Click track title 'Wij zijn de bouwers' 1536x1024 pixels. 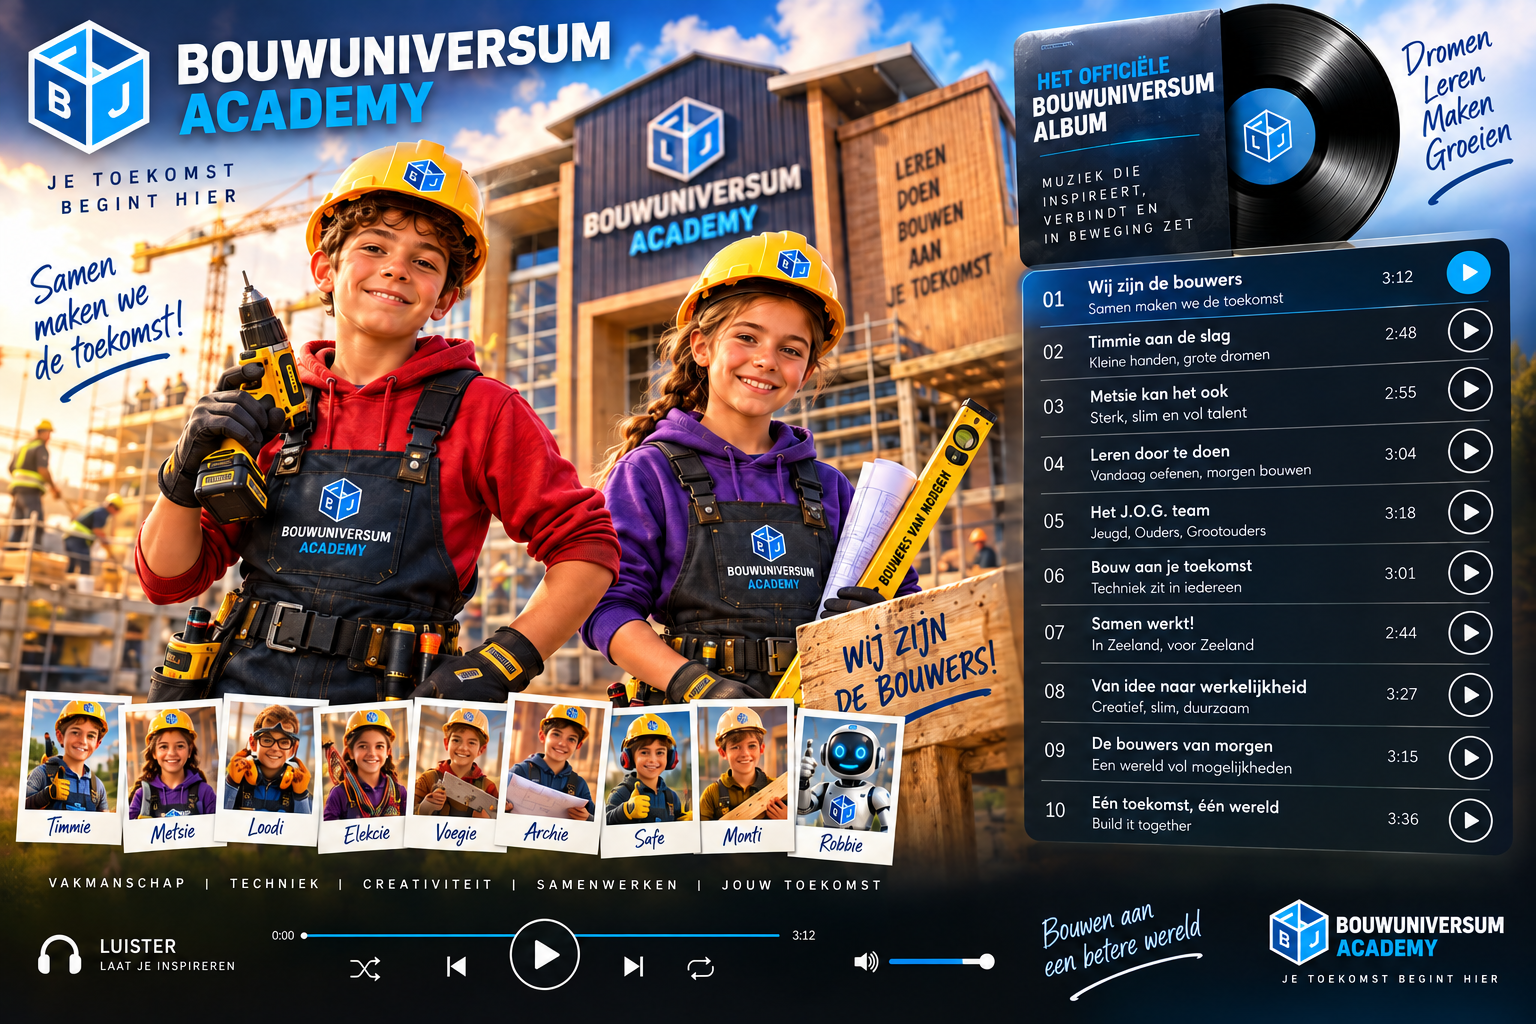tap(1165, 283)
